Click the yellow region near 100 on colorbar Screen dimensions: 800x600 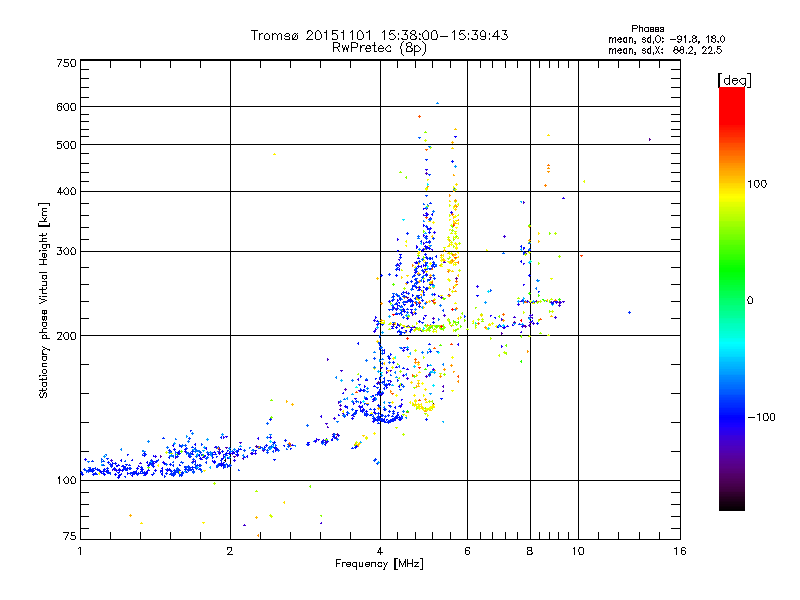732,194
